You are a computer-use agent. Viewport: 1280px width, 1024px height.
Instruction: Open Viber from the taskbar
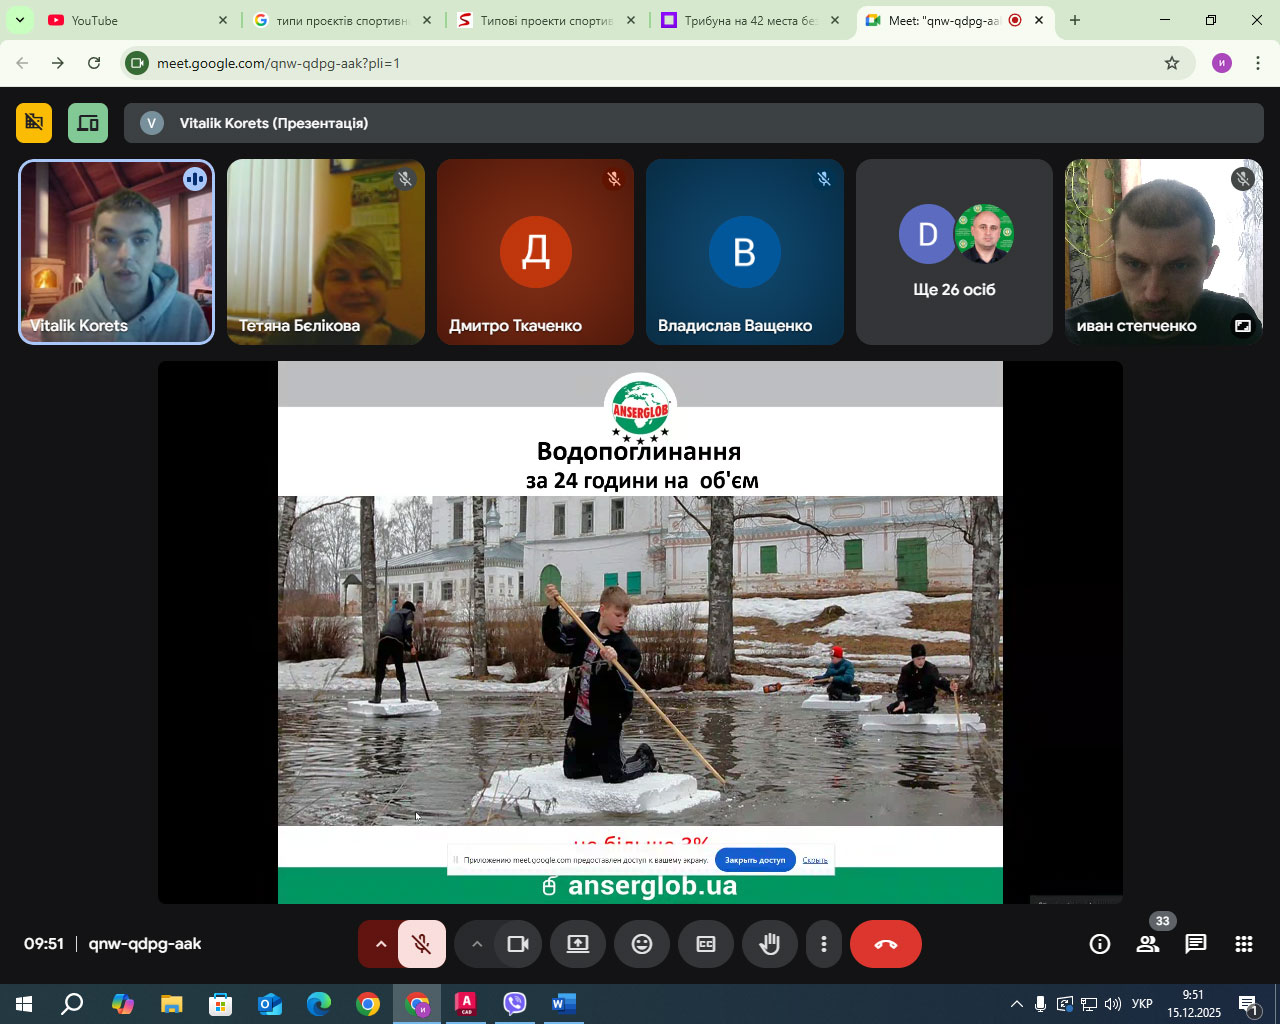[x=515, y=1003]
